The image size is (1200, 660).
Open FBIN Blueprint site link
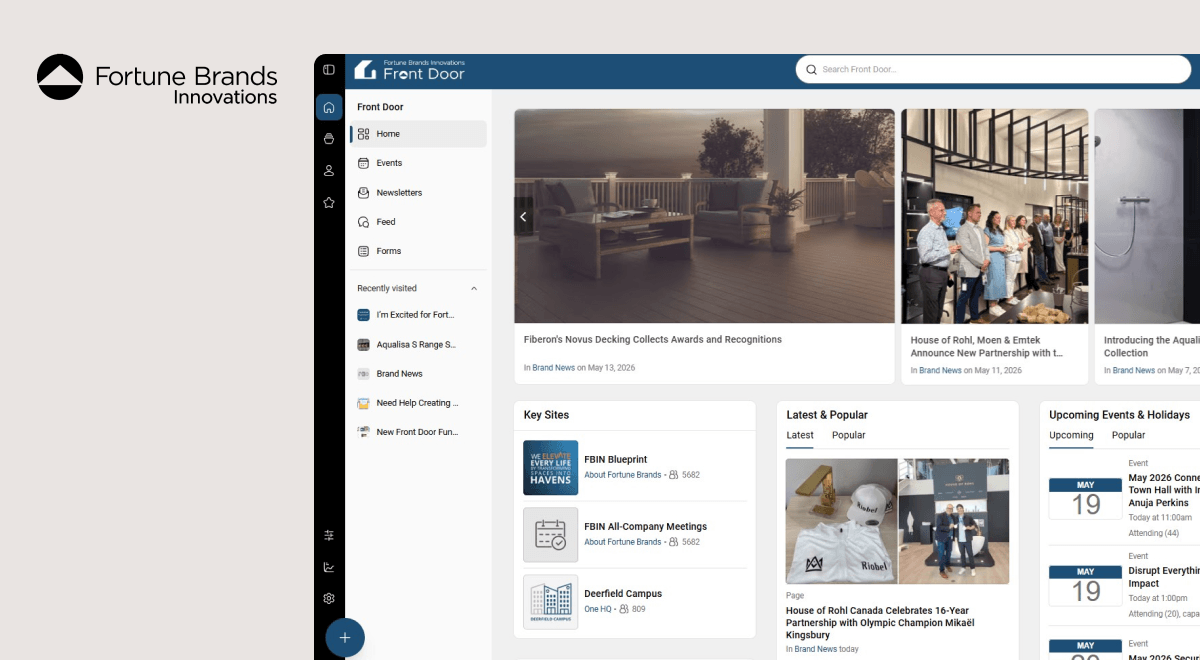[x=616, y=460]
